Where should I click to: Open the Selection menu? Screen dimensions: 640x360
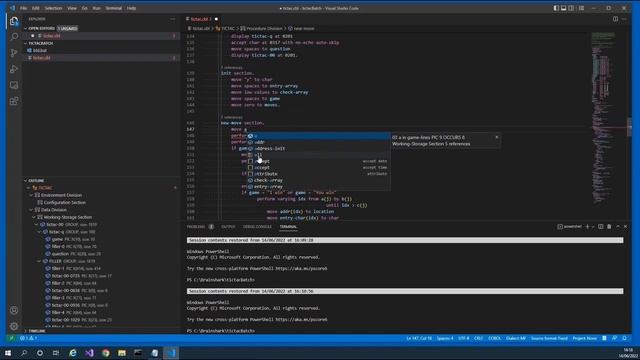point(53,8)
